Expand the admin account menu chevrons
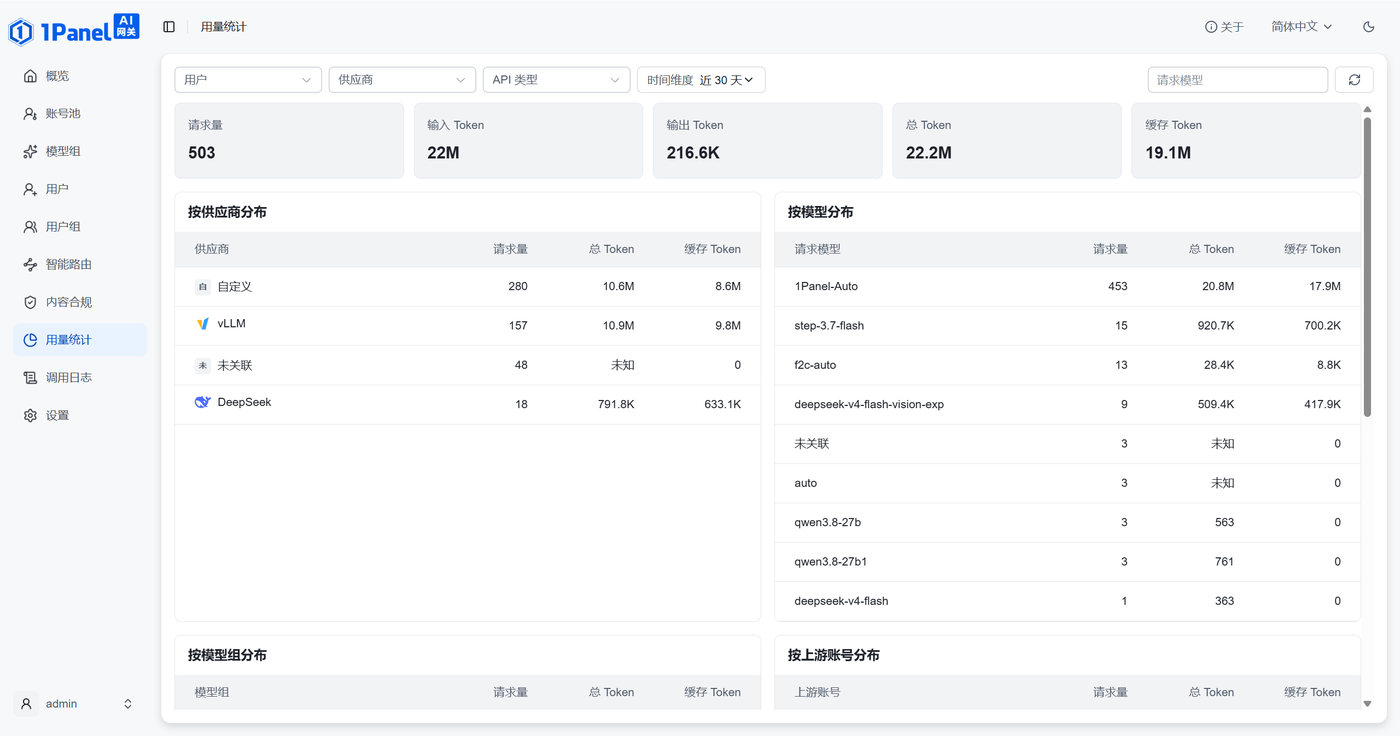This screenshot has width=1400, height=736. pyautogui.click(x=128, y=704)
